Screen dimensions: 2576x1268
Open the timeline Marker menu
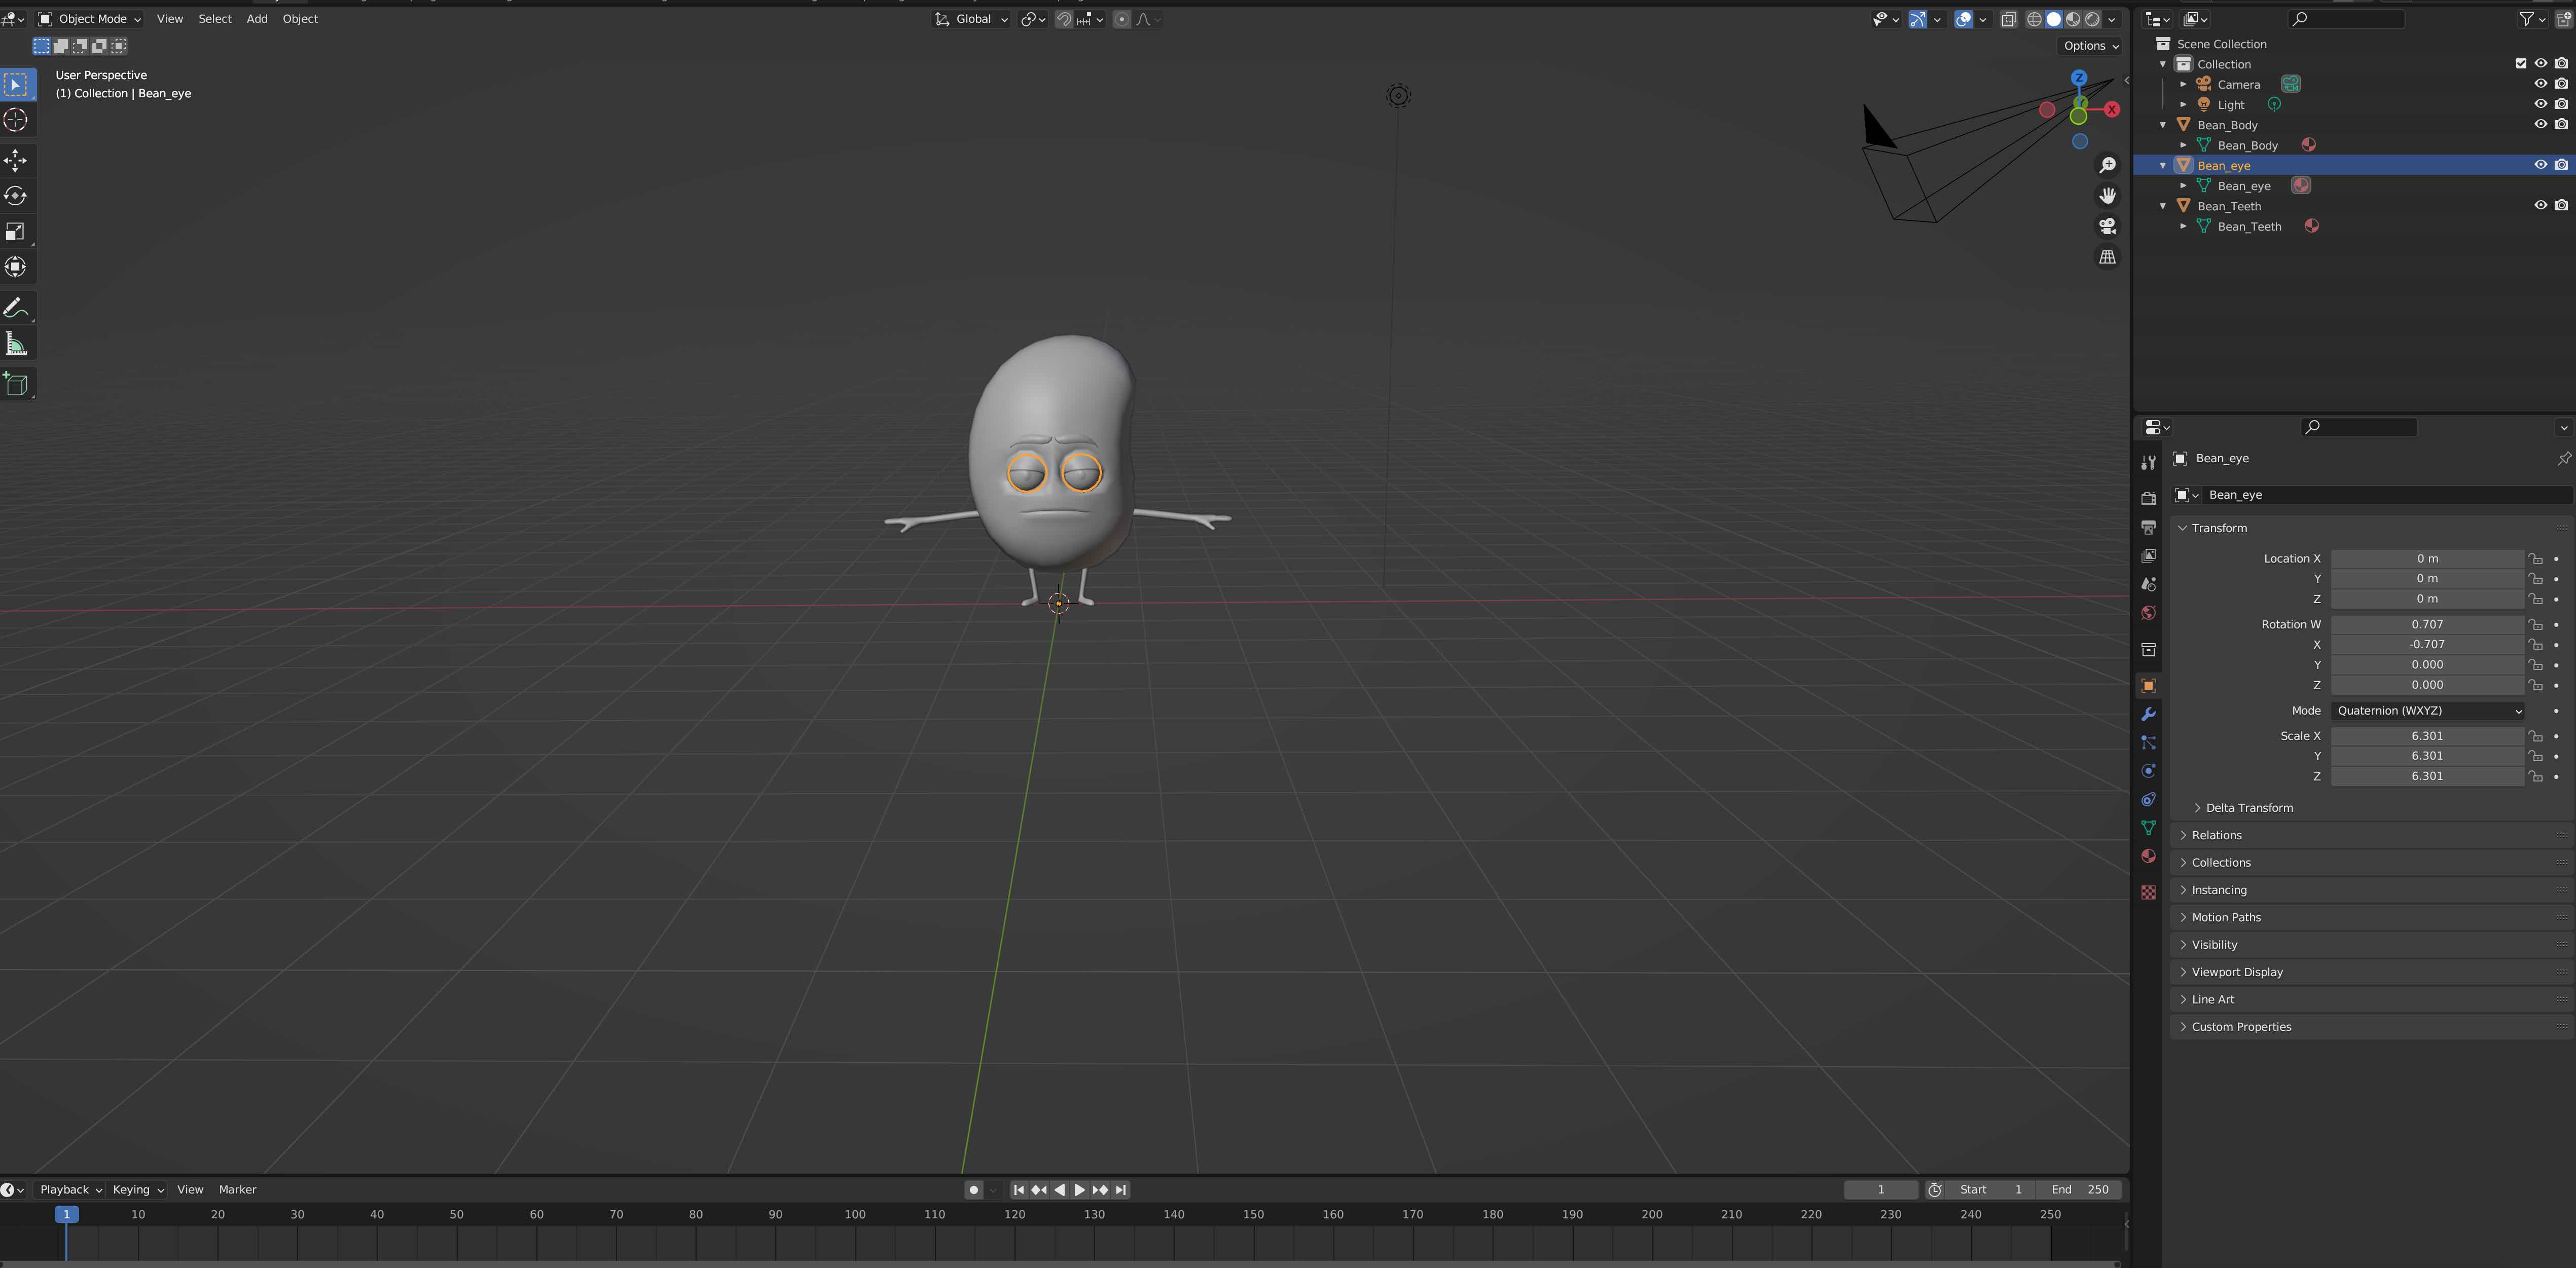[238, 1190]
